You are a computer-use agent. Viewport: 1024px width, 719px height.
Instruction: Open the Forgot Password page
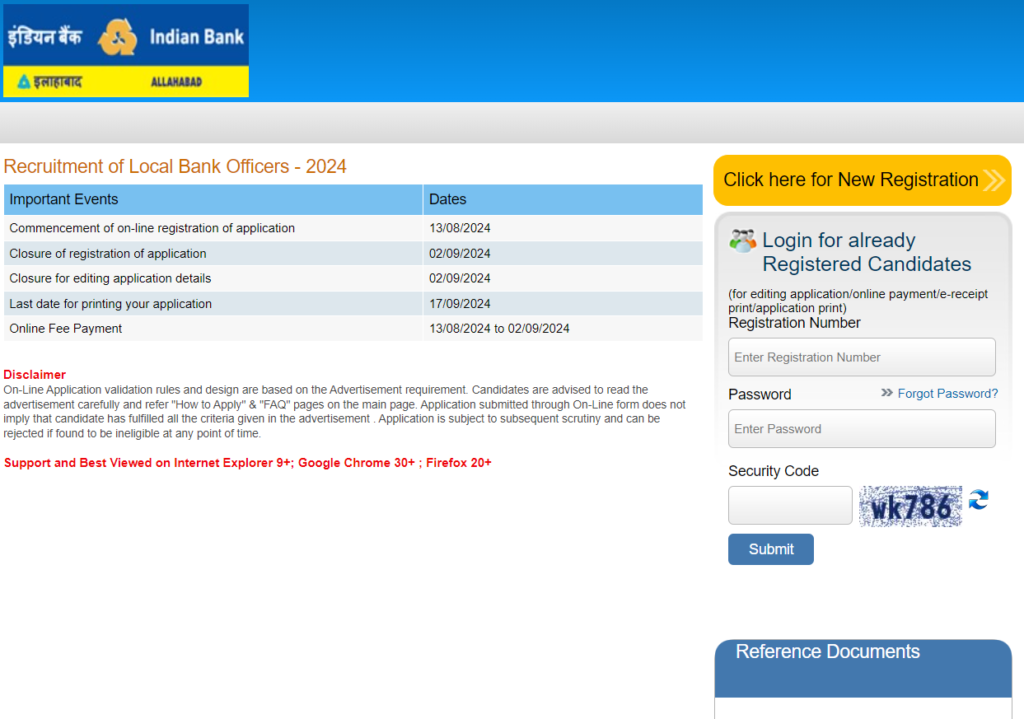(x=946, y=394)
